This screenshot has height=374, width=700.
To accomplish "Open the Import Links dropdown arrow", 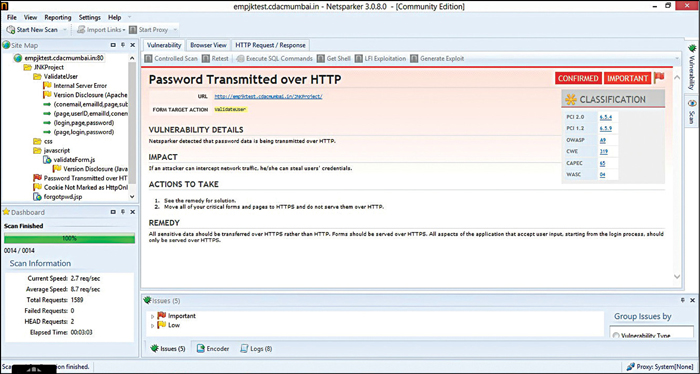I will 124,30.
